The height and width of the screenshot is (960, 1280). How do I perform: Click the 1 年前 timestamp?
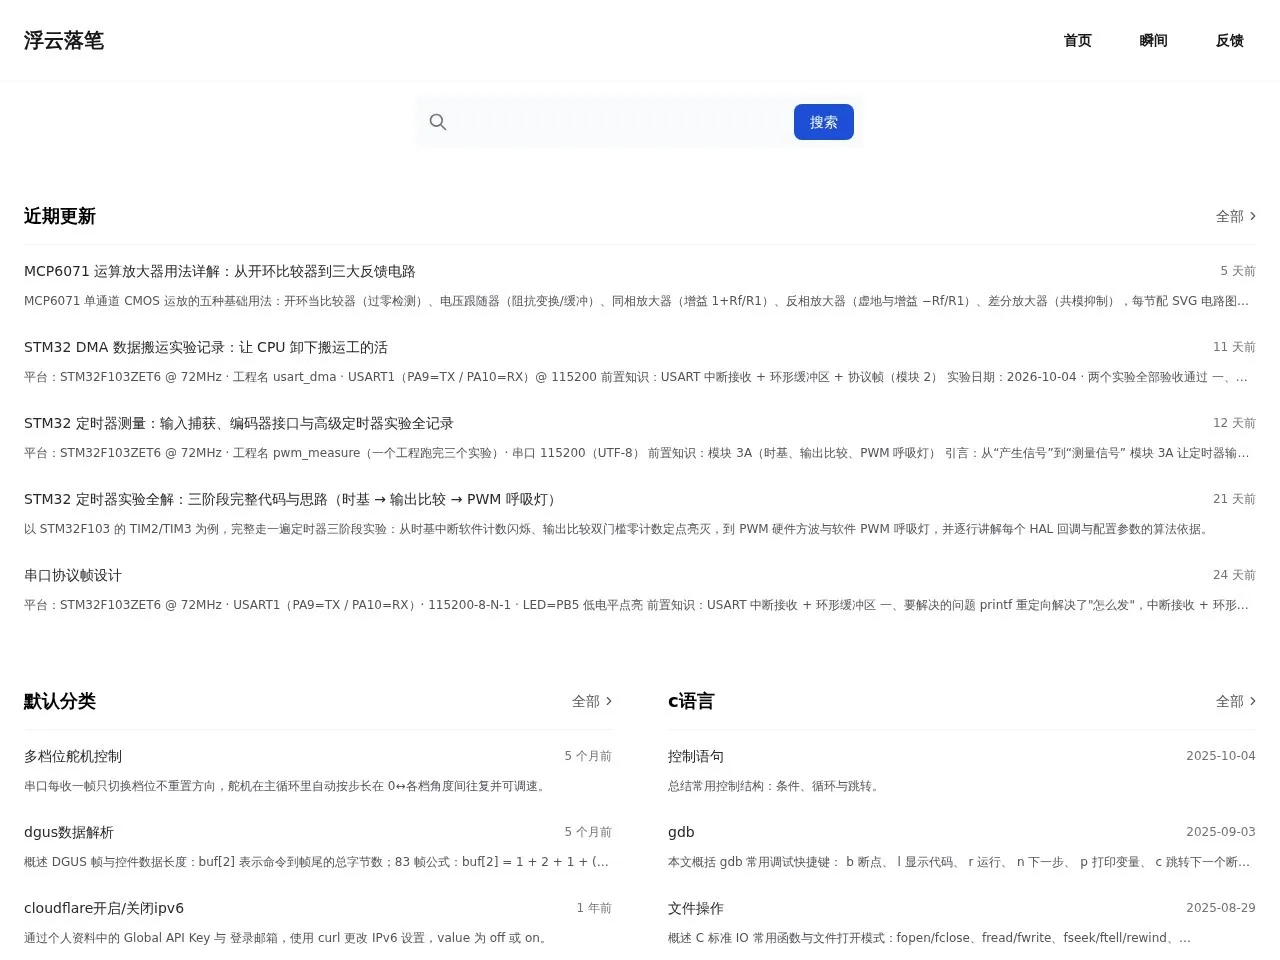tap(594, 908)
